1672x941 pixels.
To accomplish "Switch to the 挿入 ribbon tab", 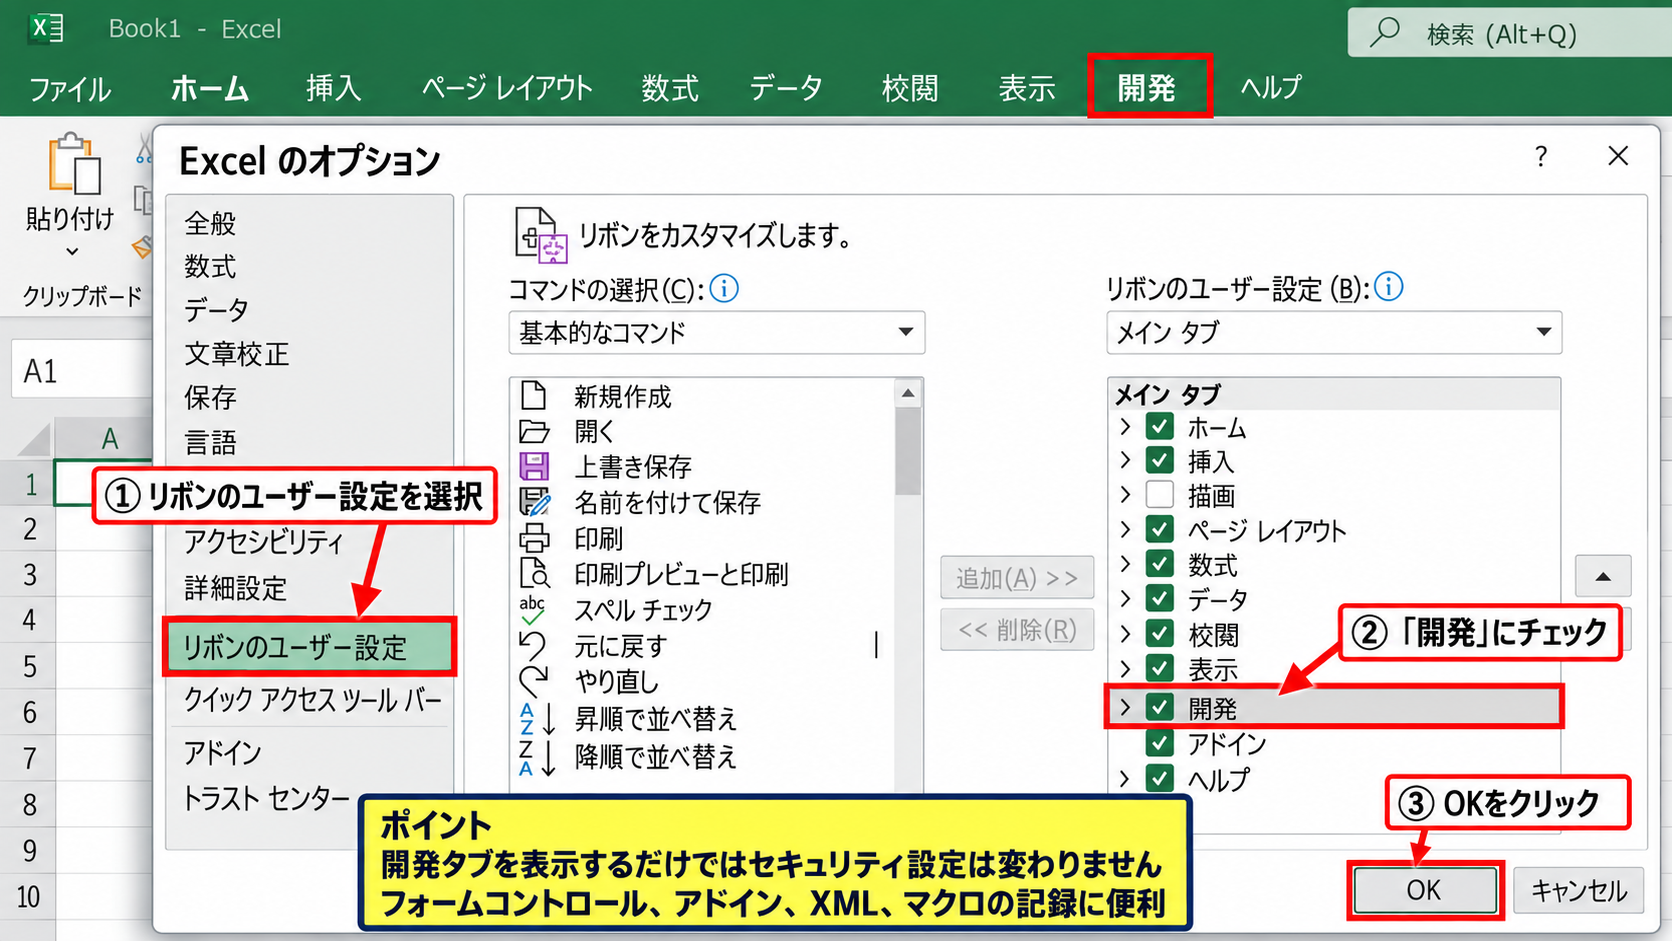I will point(333,88).
